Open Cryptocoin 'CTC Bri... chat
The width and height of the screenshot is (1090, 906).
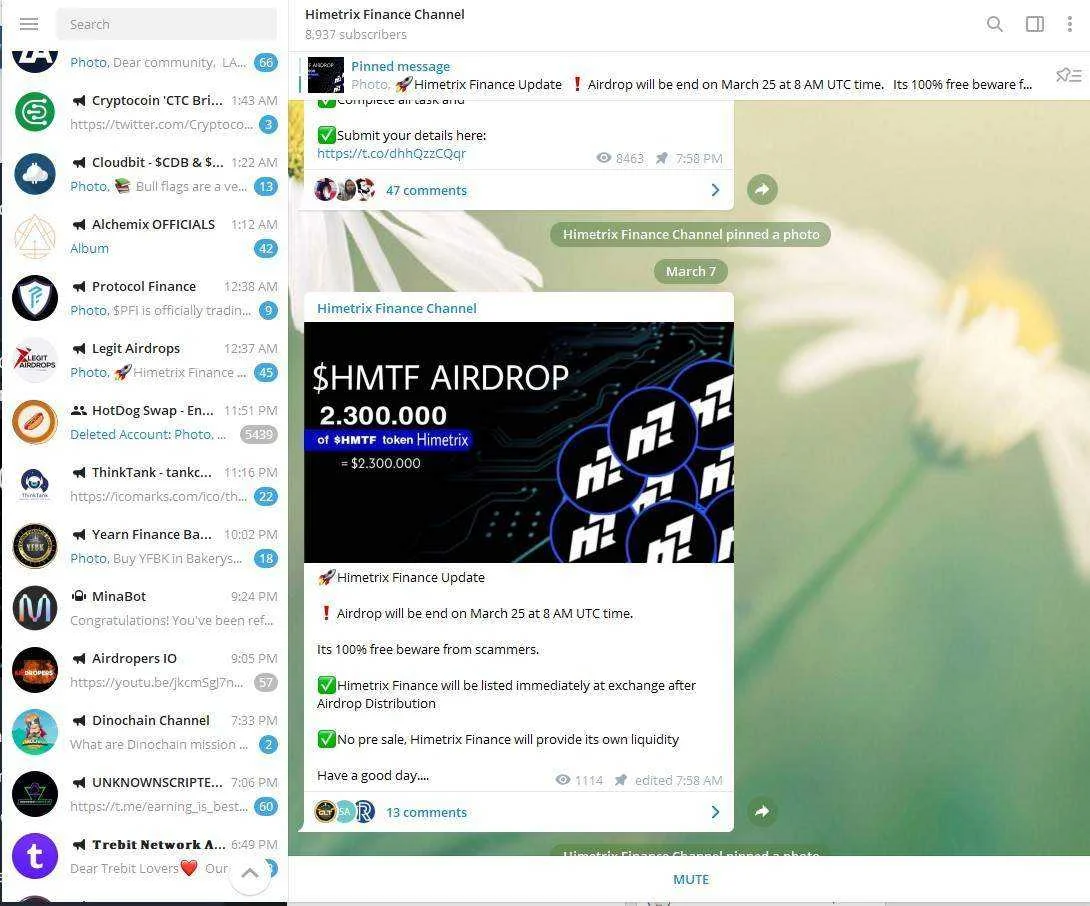click(145, 112)
